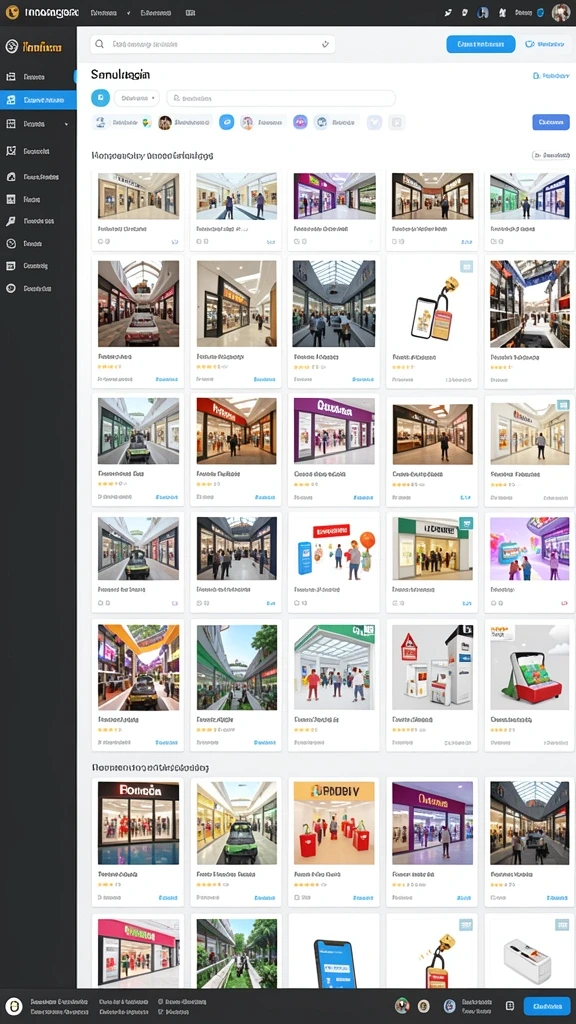Click the microphone icon in the top search bar
This screenshot has height=1024, width=576.
click(325, 44)
